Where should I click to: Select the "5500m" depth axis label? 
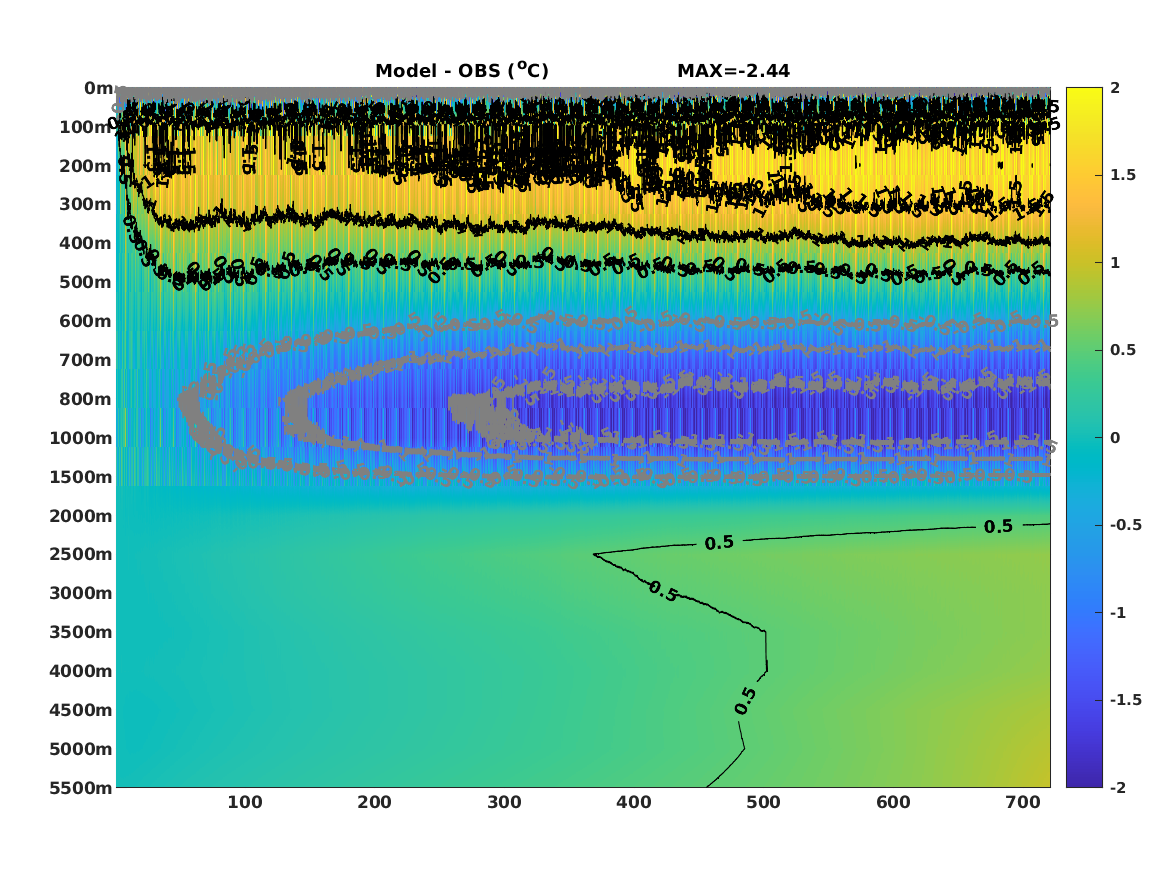(x=81, y=788)
